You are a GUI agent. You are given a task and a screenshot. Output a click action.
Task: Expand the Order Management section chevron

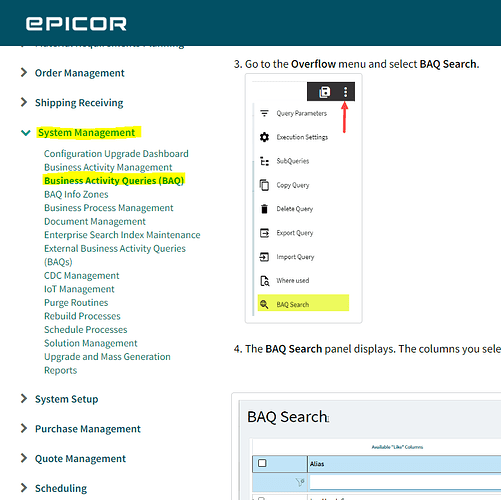[24, 72]
